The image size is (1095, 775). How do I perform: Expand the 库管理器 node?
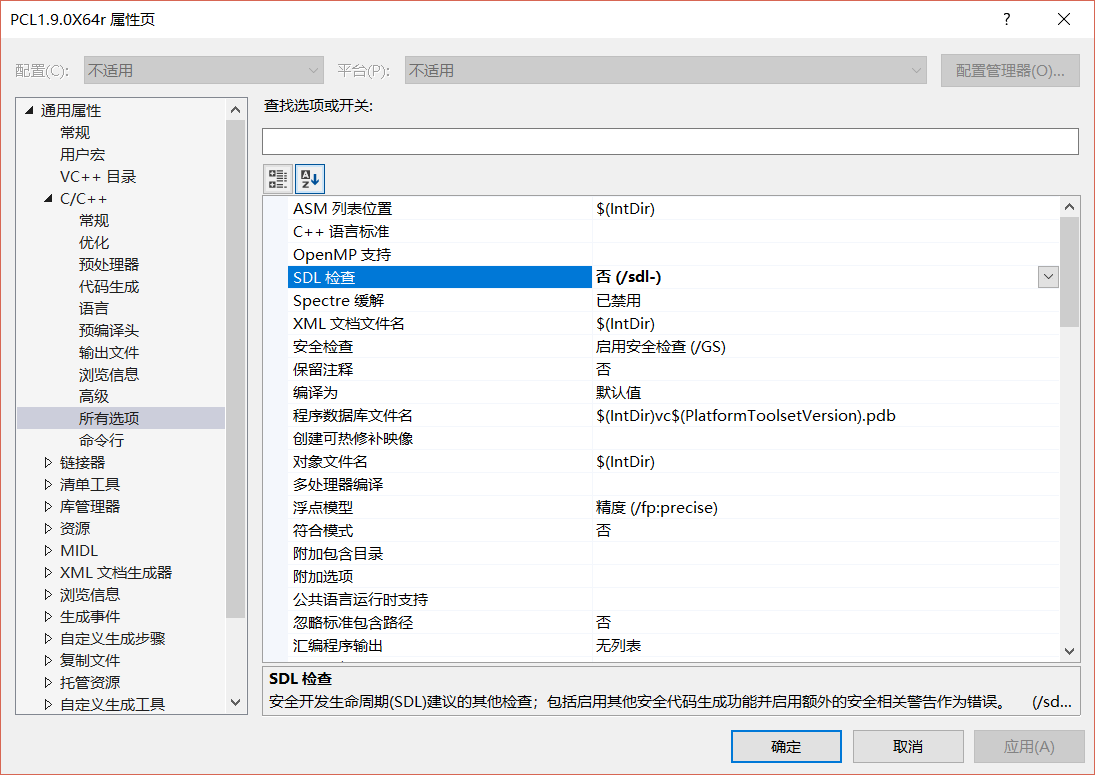[x=48, y=506]
